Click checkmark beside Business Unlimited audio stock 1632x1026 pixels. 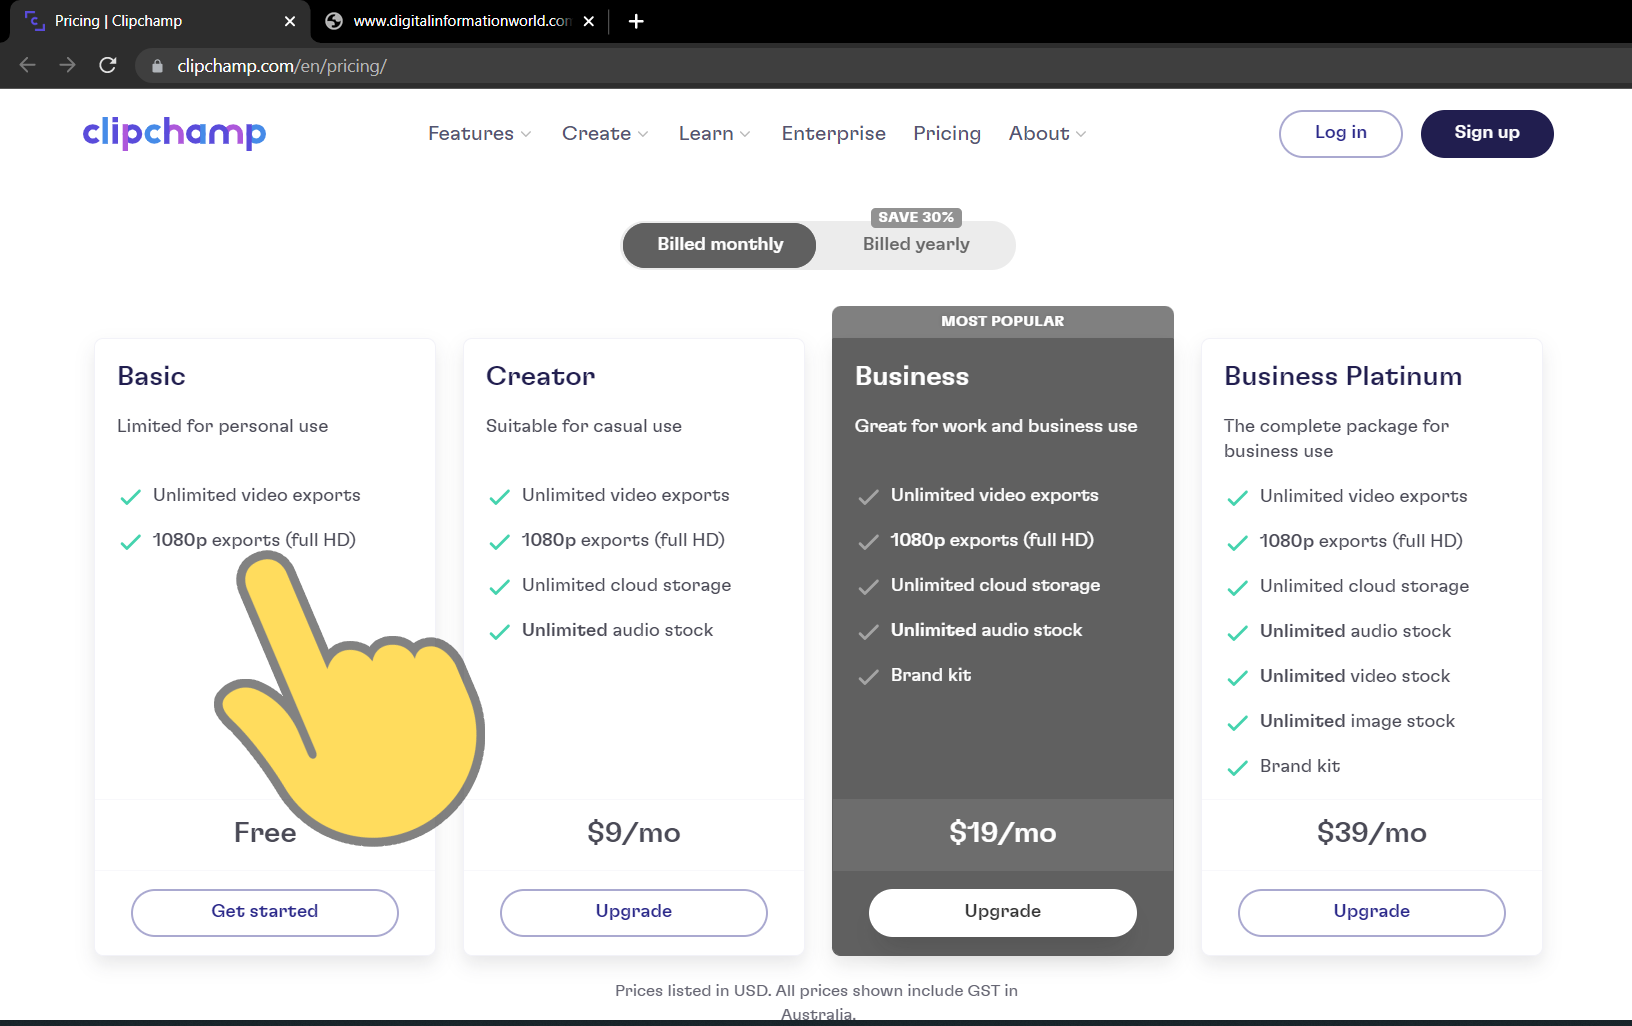(x=868, y=632)
